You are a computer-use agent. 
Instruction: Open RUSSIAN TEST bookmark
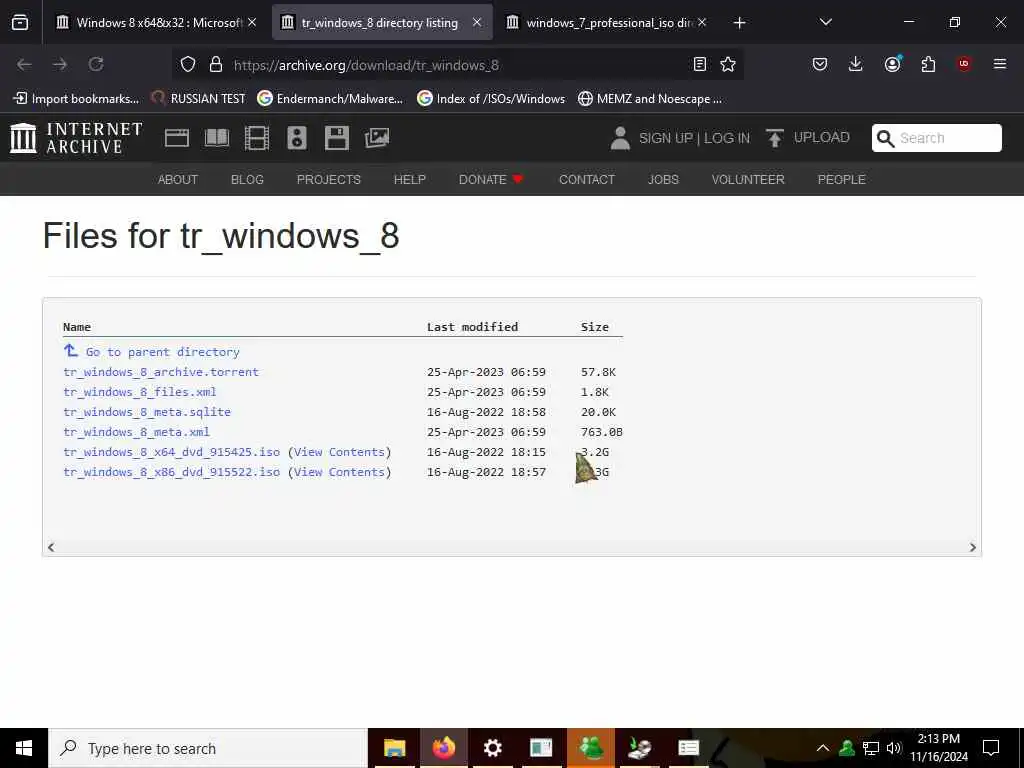tap(198, 99)
